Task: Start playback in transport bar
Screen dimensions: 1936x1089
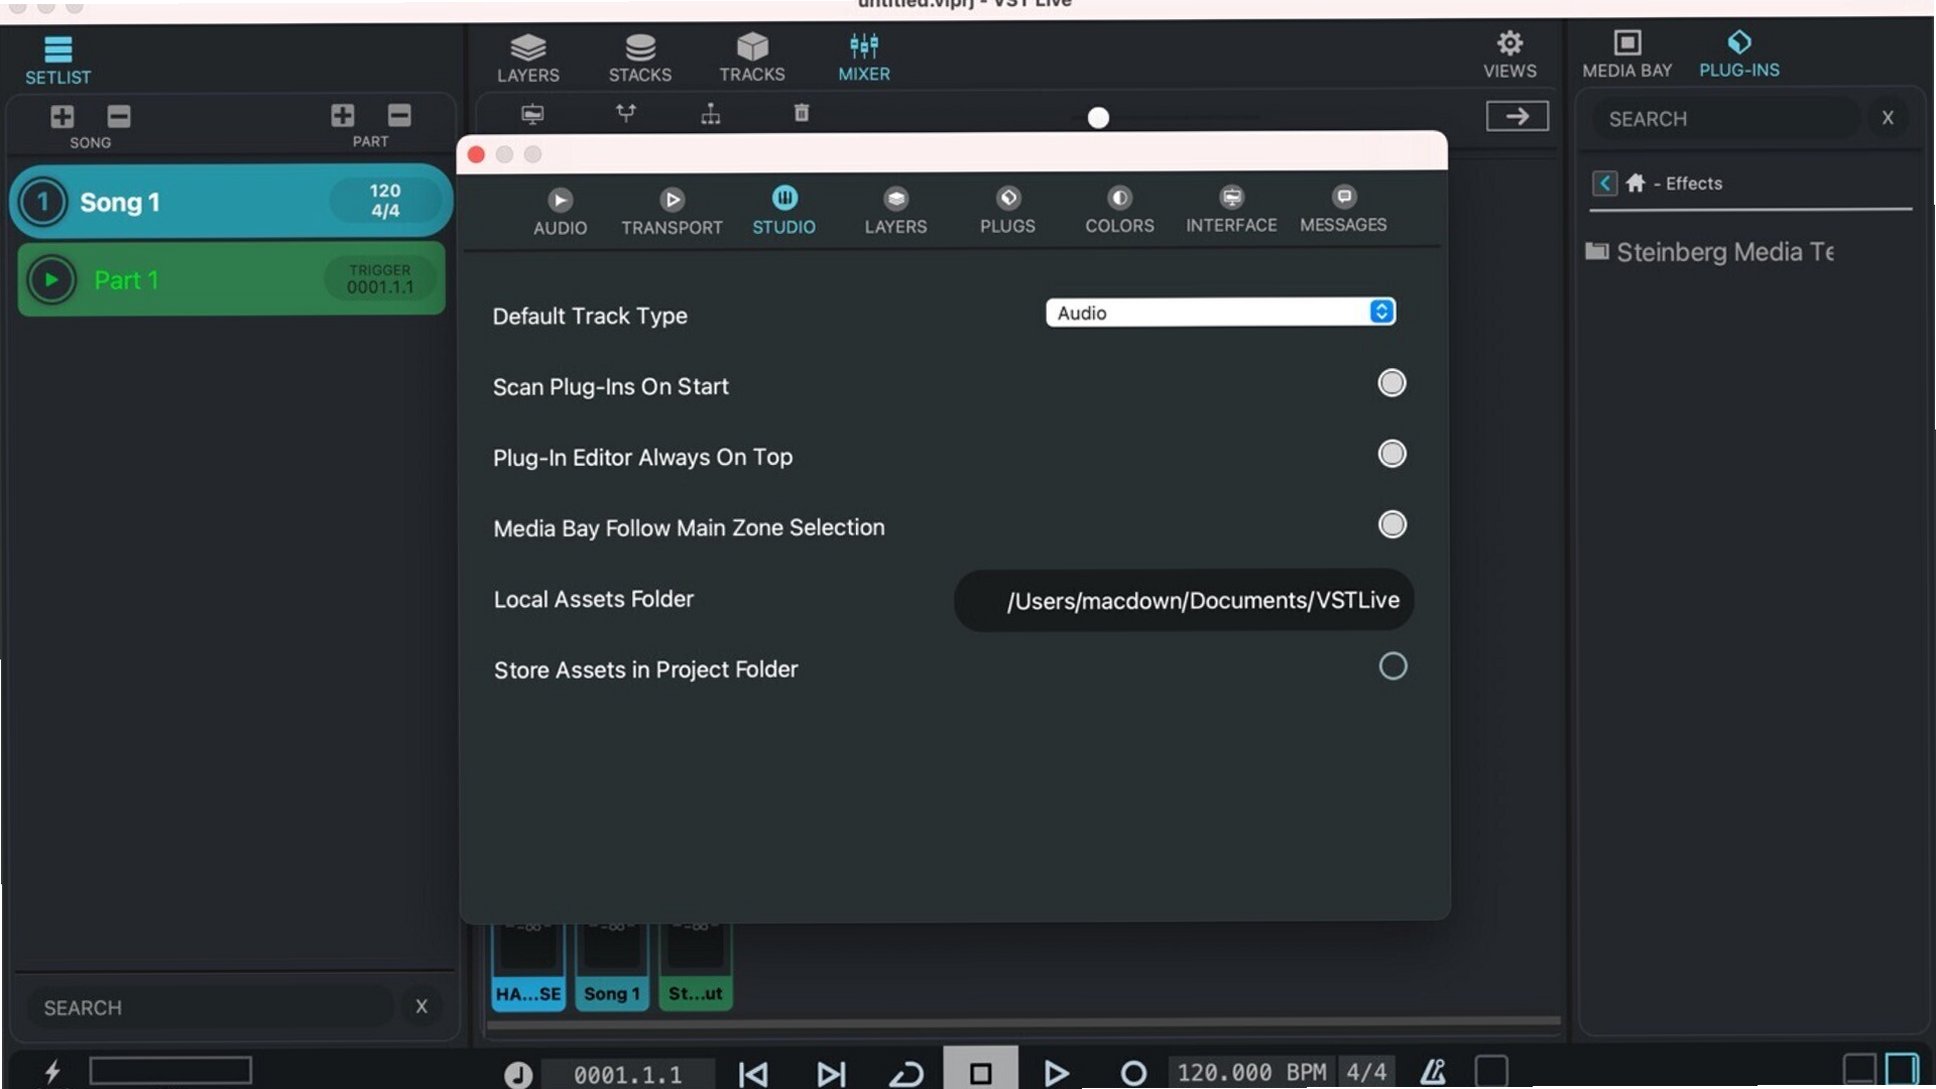Action: click(x=1056, y=1074)
